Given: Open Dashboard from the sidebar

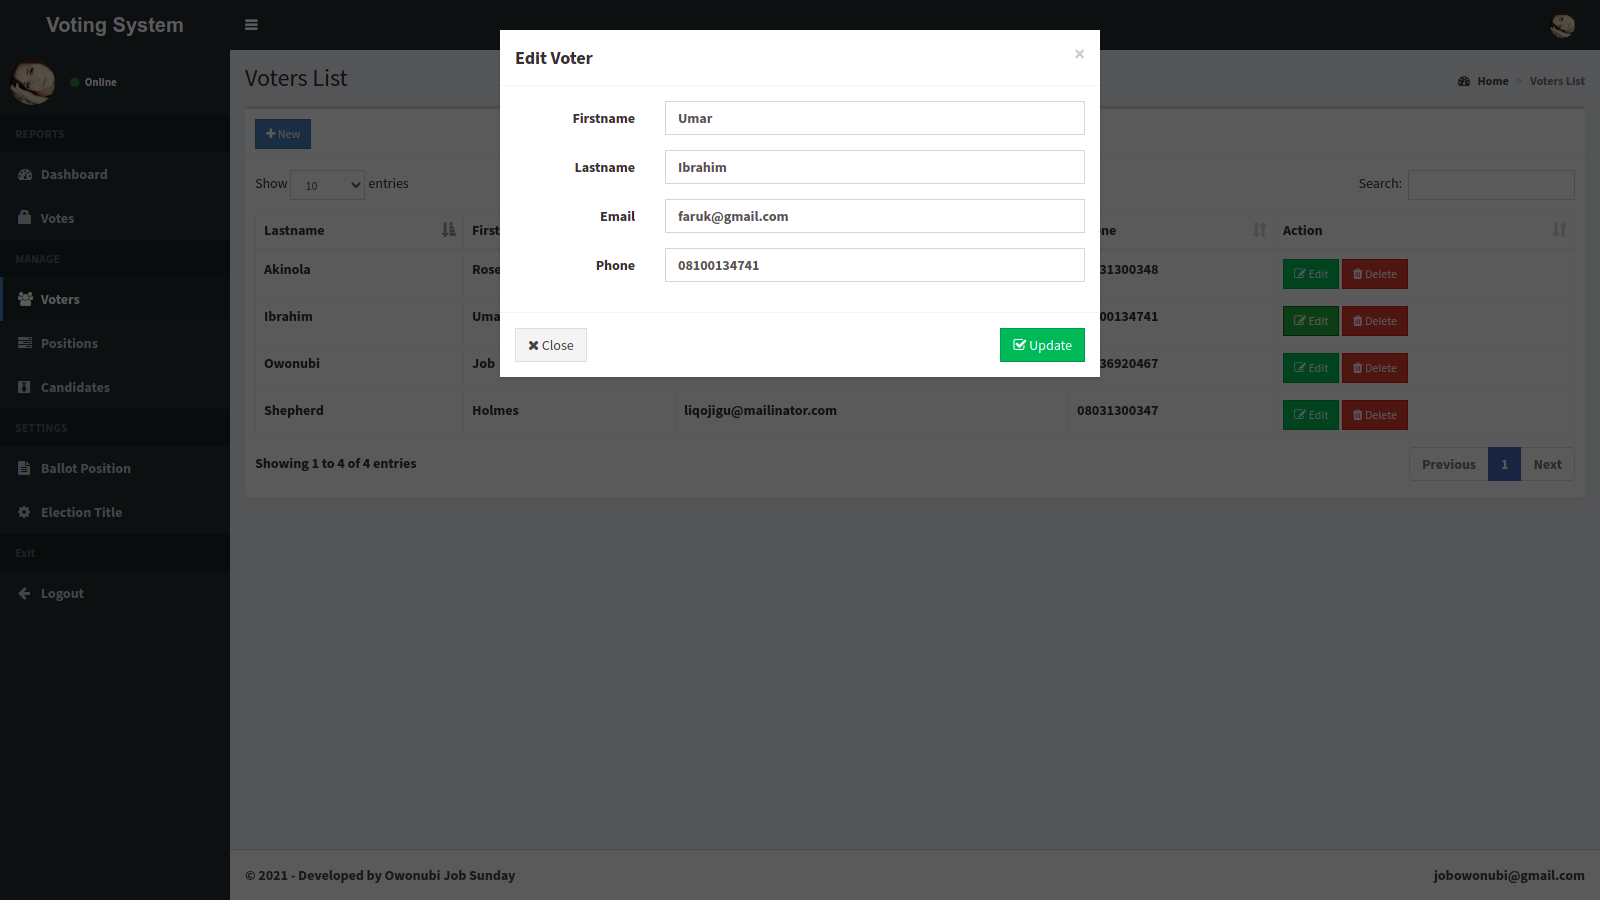Looking at the screenshot, I should click(115, 174).
